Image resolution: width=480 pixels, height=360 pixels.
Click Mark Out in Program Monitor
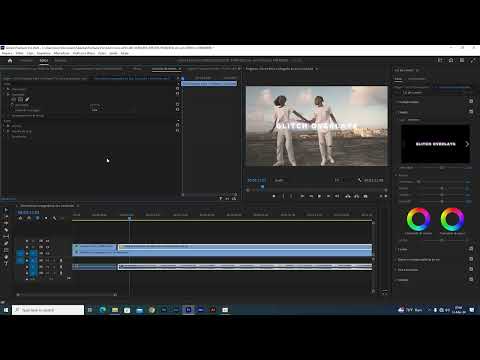[291, 196]
